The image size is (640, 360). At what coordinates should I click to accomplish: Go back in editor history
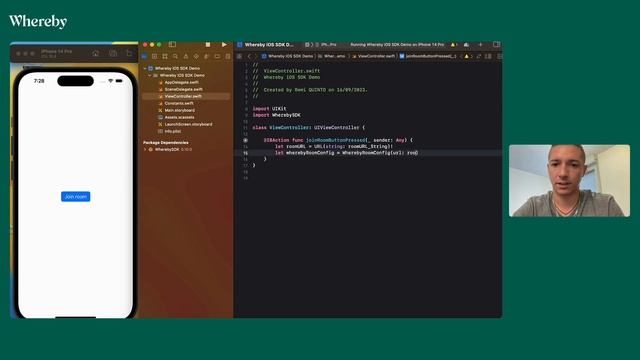coord(249,56)
